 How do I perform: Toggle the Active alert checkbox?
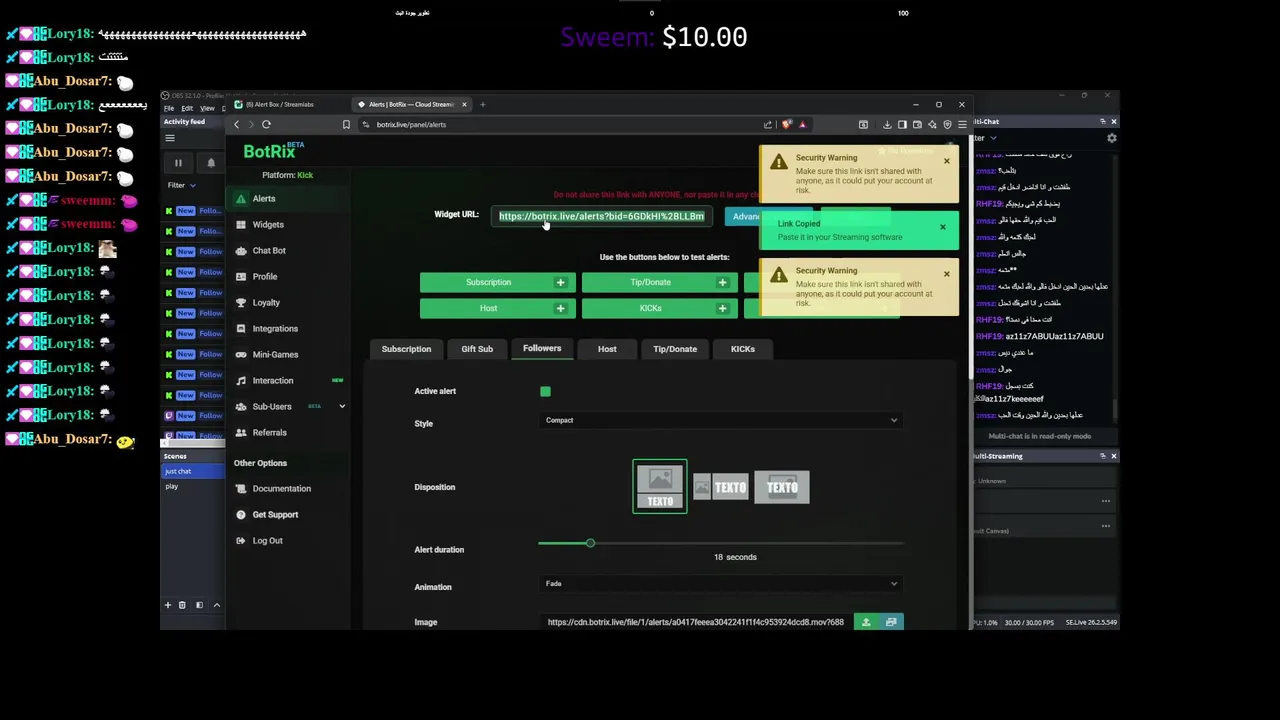(x=545, y=392)
